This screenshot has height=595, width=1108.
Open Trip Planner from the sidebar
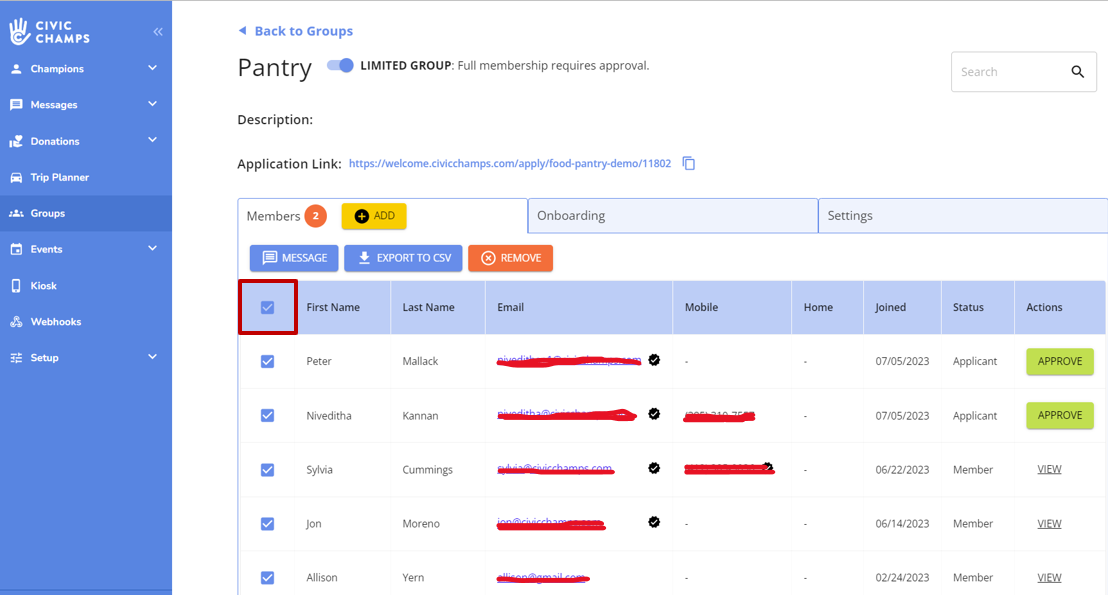59,177
